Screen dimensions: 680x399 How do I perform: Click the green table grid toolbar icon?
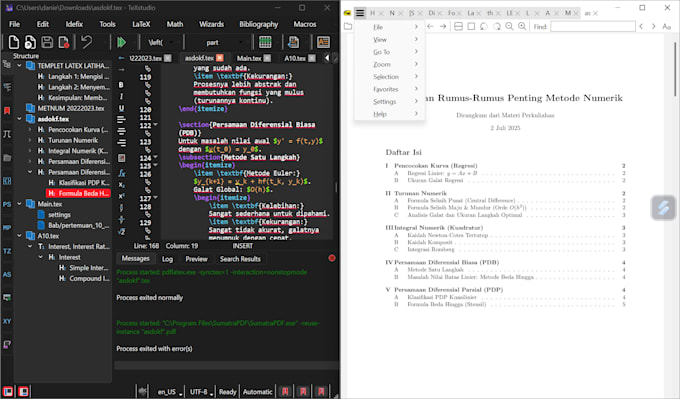point(265,43)
